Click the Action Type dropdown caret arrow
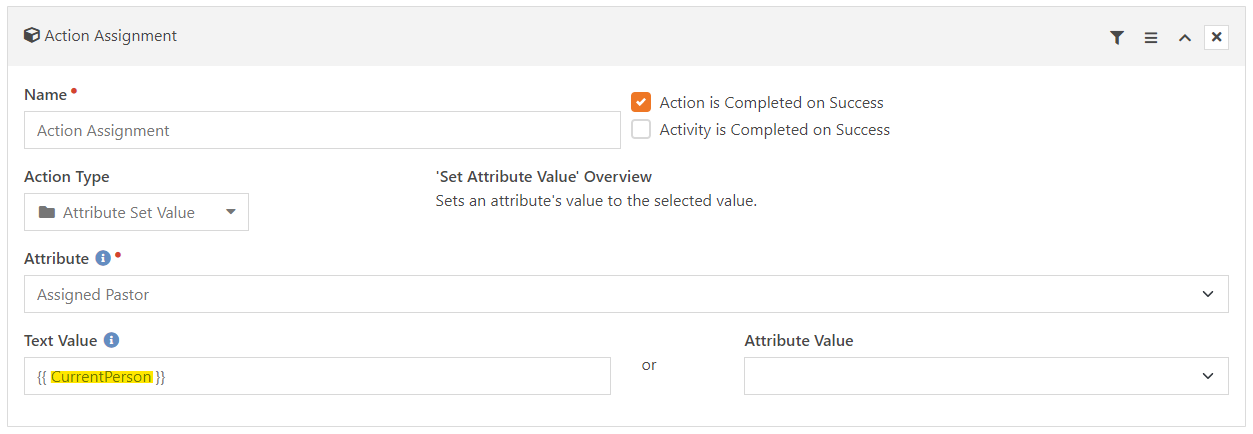Viewport: 1253px width, 434px height. tap(231, 212)
